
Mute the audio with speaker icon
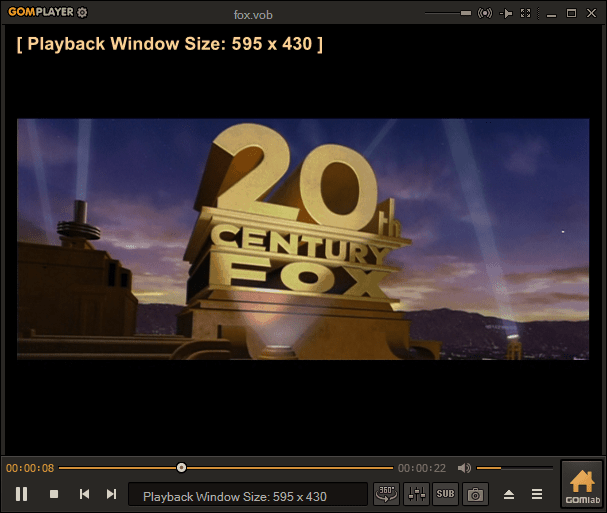(464, 468)
